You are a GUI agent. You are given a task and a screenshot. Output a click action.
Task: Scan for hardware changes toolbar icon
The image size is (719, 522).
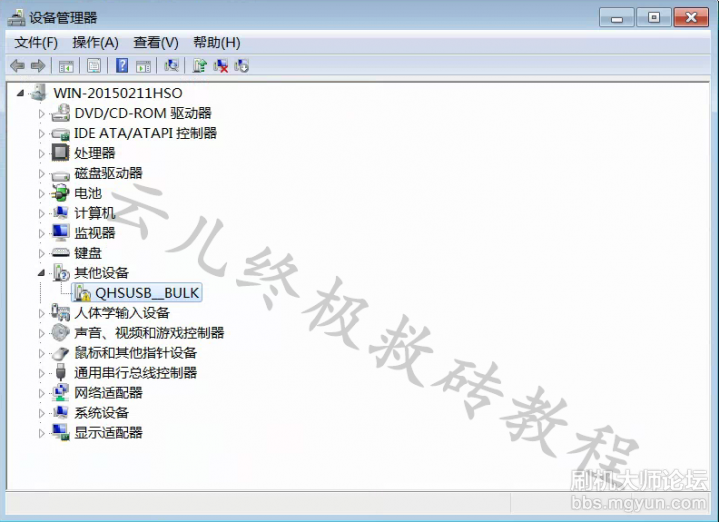click(x=171, y=66)
